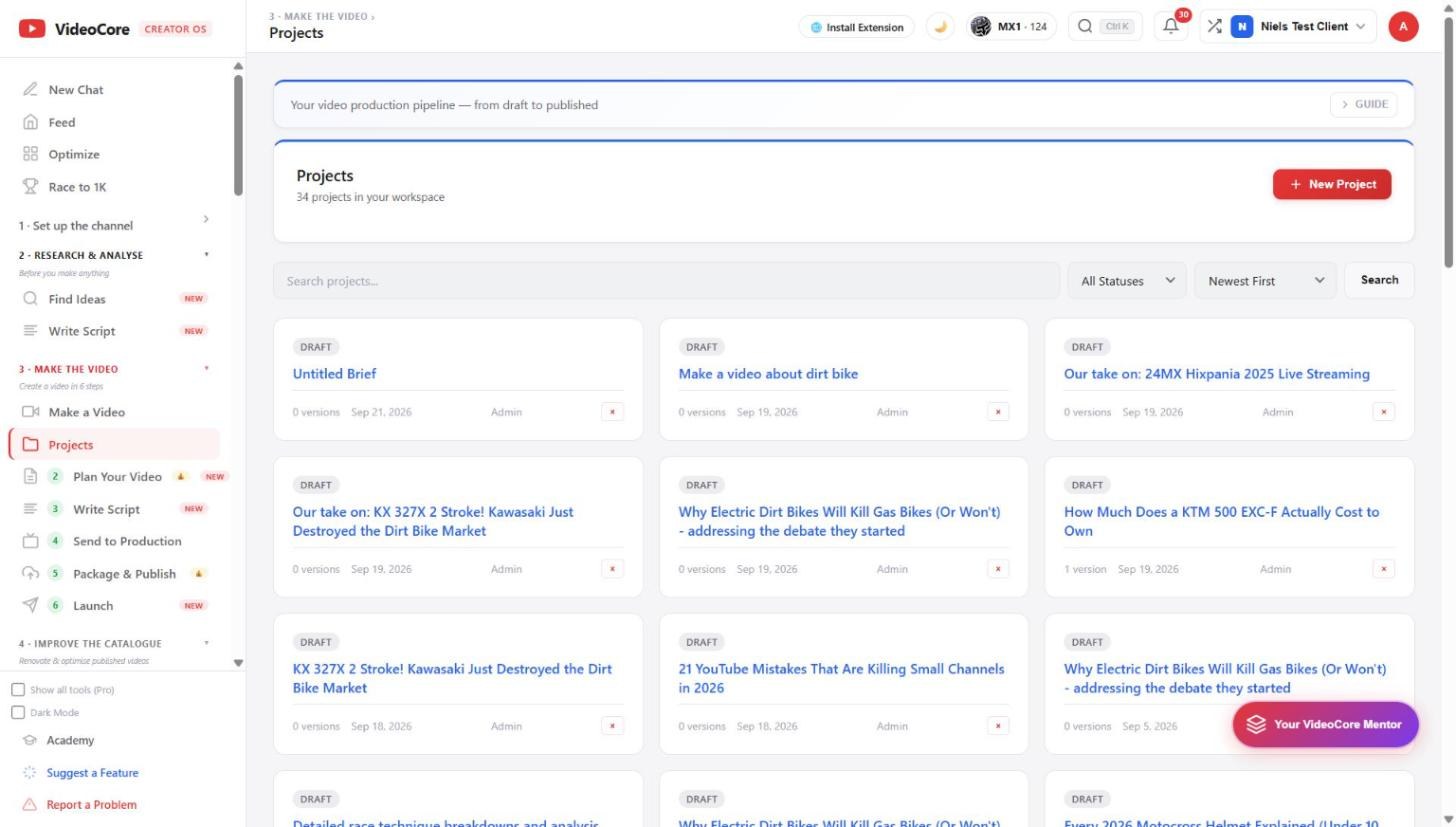
Task: Click sidebar scroll-down arrow
Action: (x=238, y=663)
